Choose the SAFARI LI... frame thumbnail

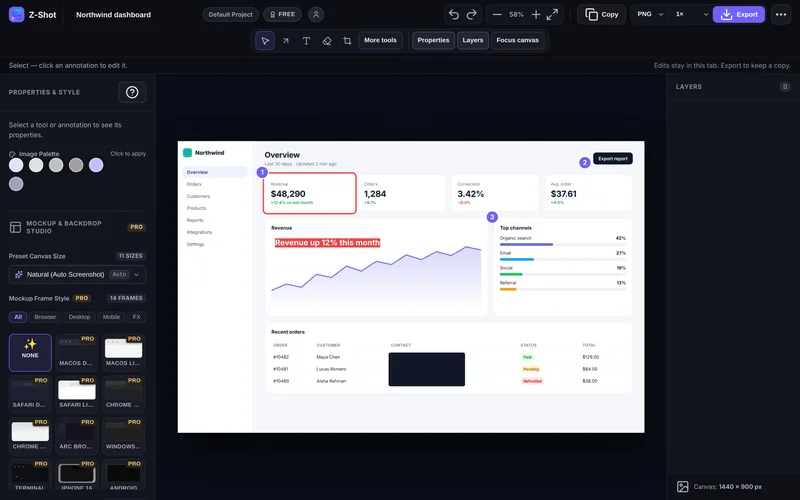pos(77,394)
